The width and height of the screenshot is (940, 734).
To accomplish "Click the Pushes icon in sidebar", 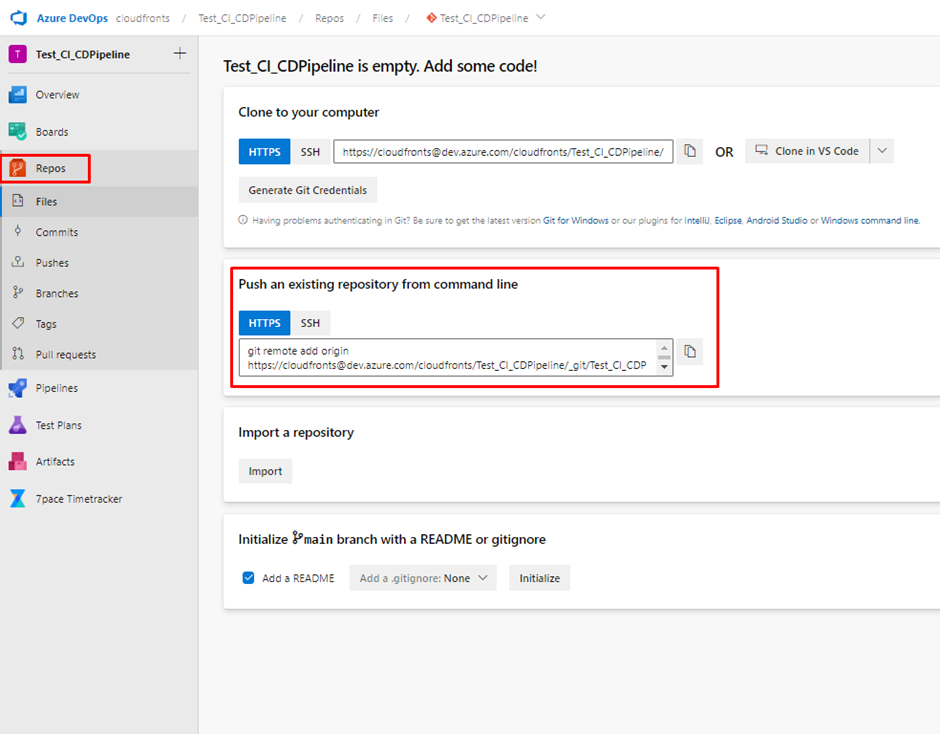I will coord(18,262).
